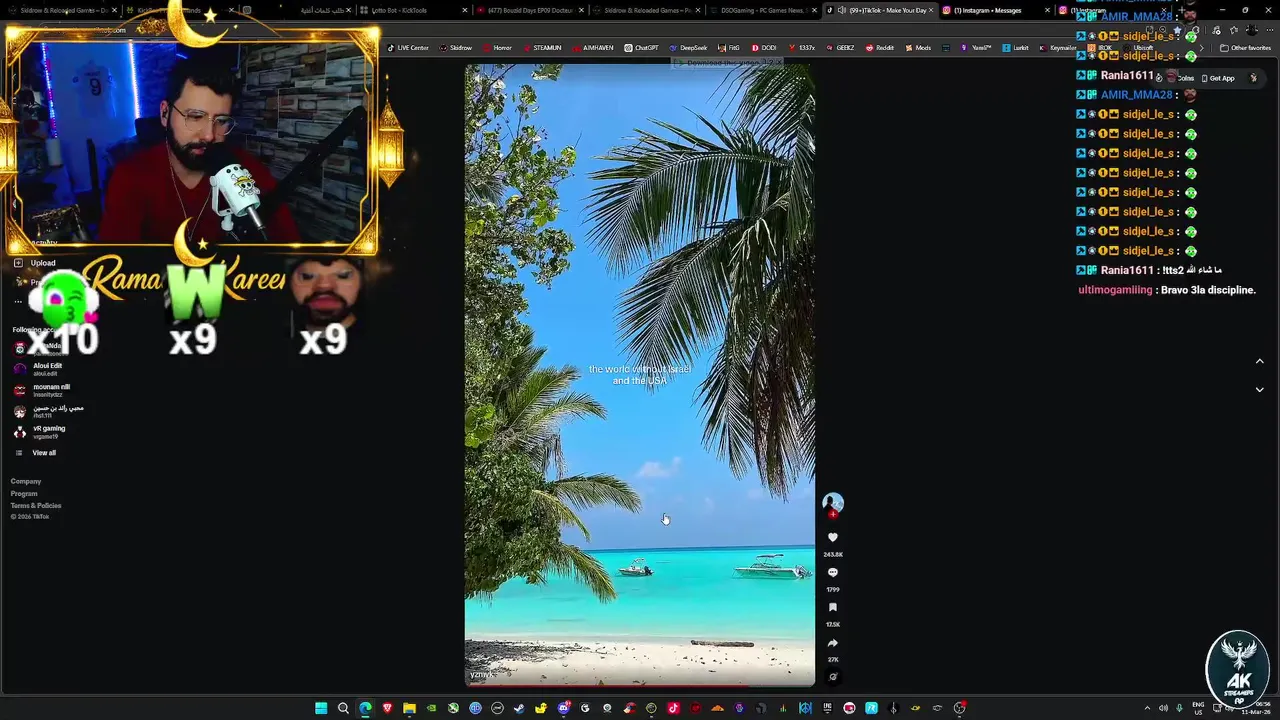This screenshot has height=720, width=1280.
Task: Open the Reddit bookmark
Action: click(880, 48)
